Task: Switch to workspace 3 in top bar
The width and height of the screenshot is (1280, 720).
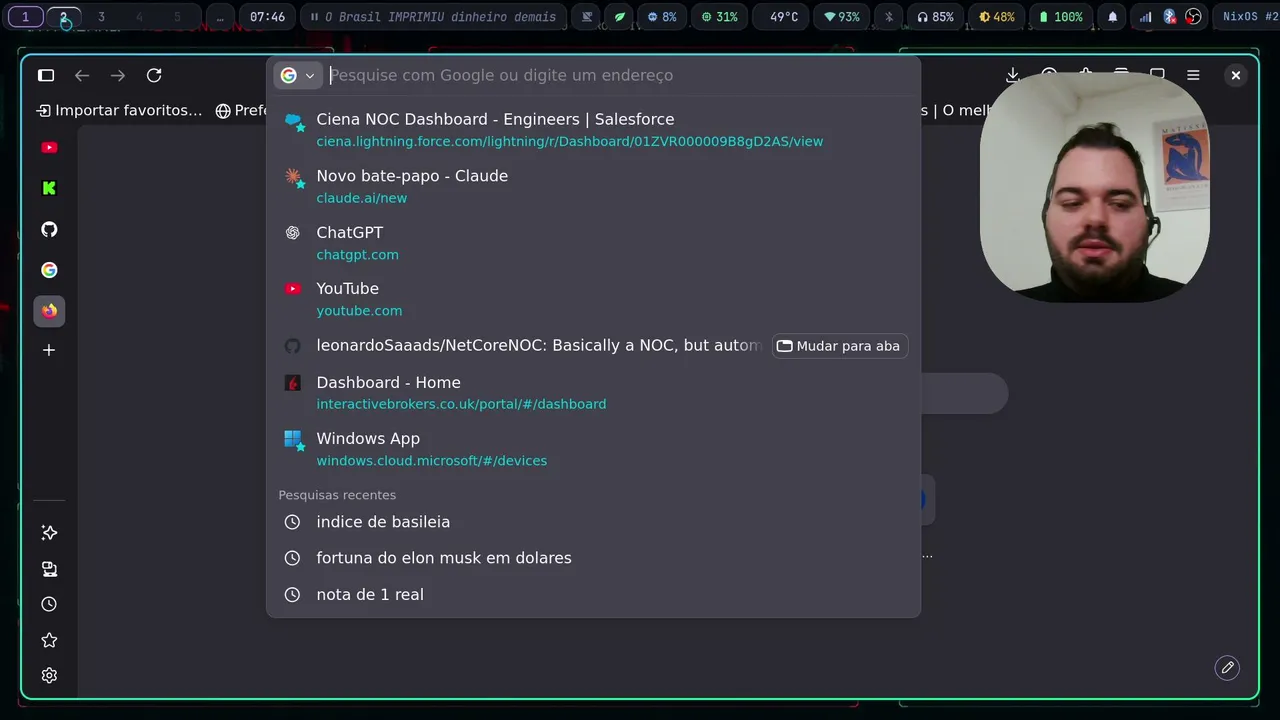Action: 101,17
